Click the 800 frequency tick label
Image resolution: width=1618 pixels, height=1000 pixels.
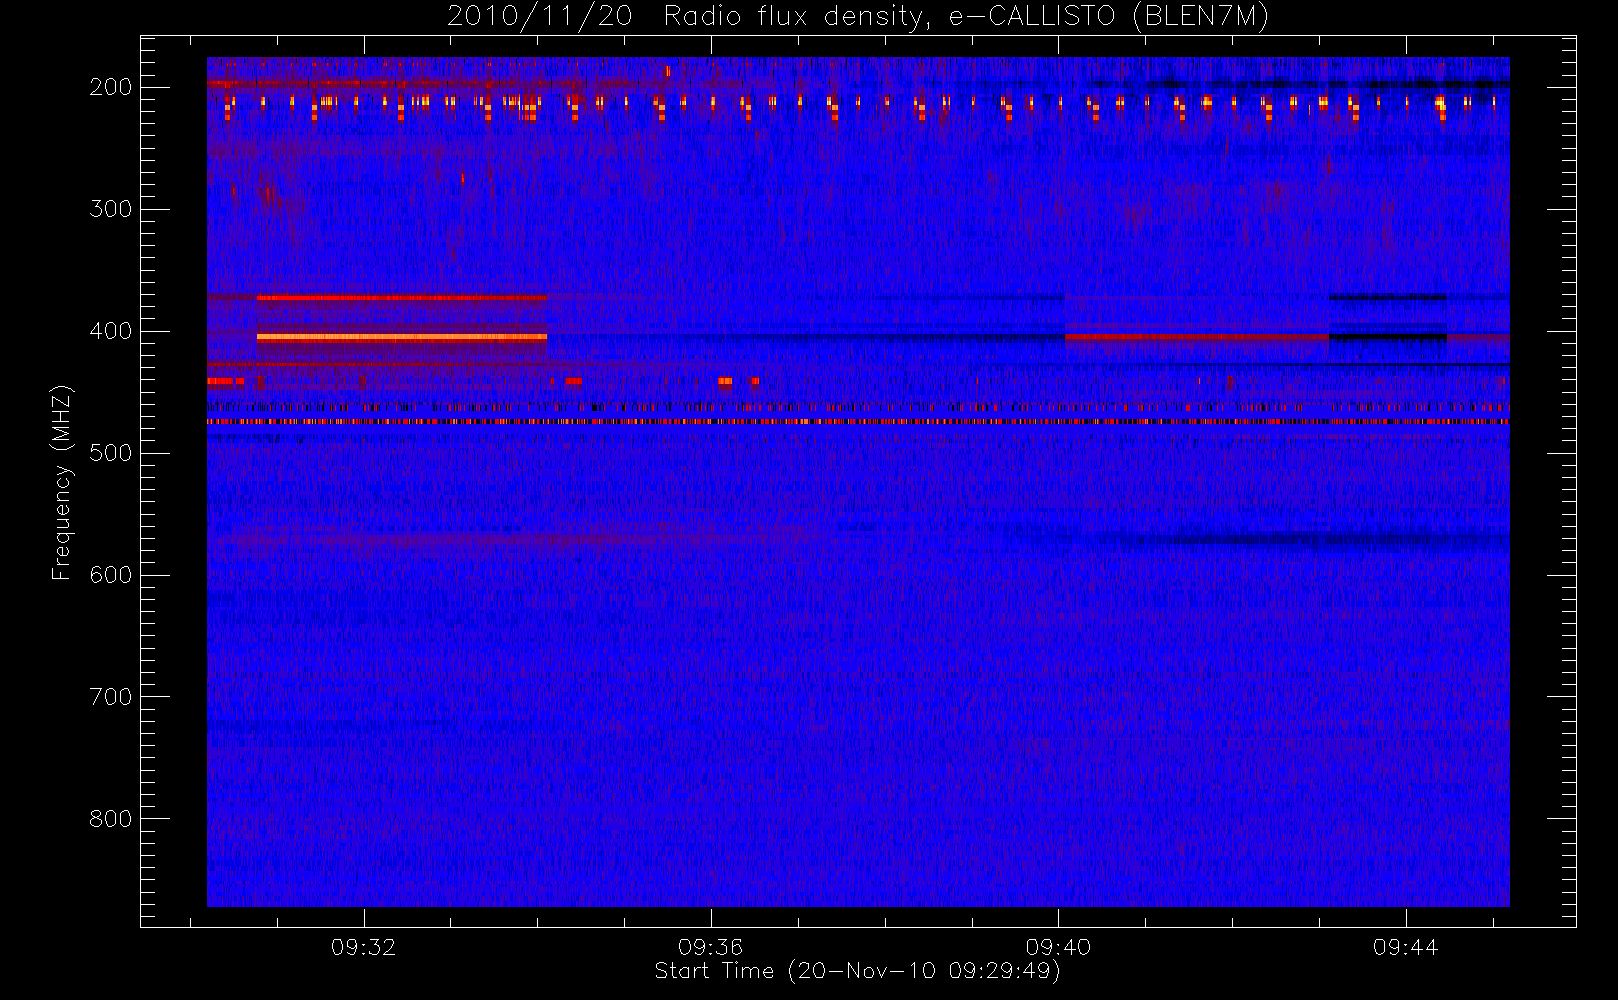tap(110, 819)
